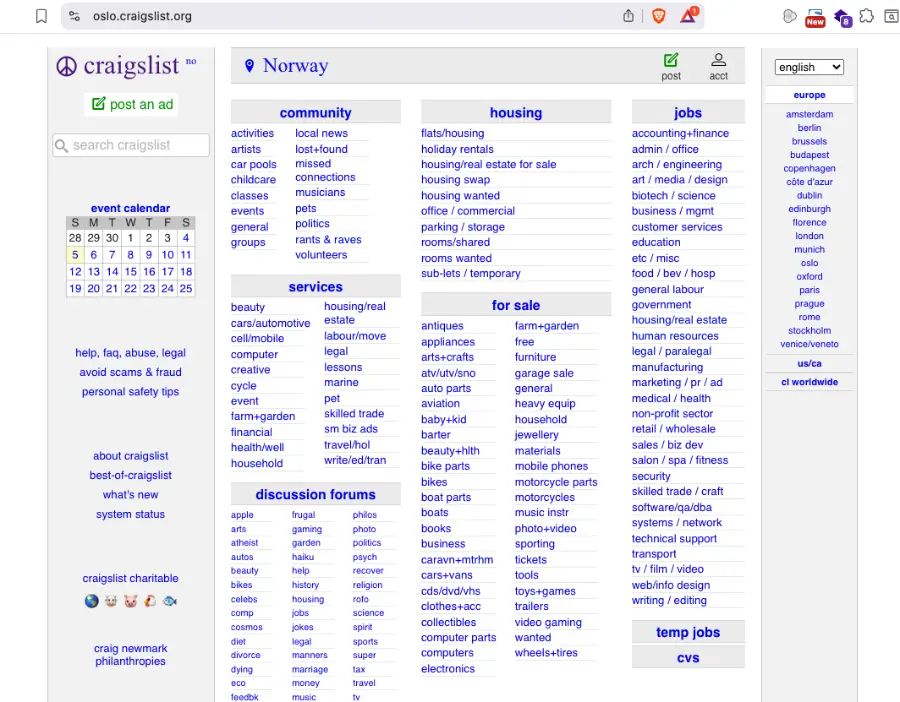Open the bikes link under for sale
This screenshot has height=702, width=900.
(434, 482)
